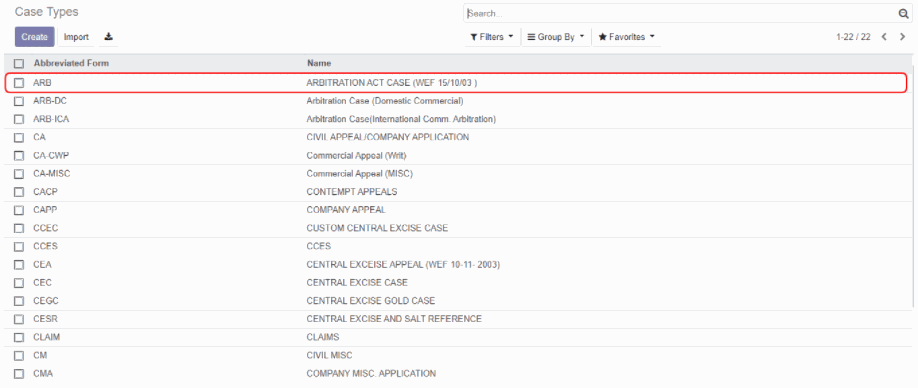Open the CONTEMPT APPEALS record
This screenshot has height=388, width=918.
click(x=352, y=192)
